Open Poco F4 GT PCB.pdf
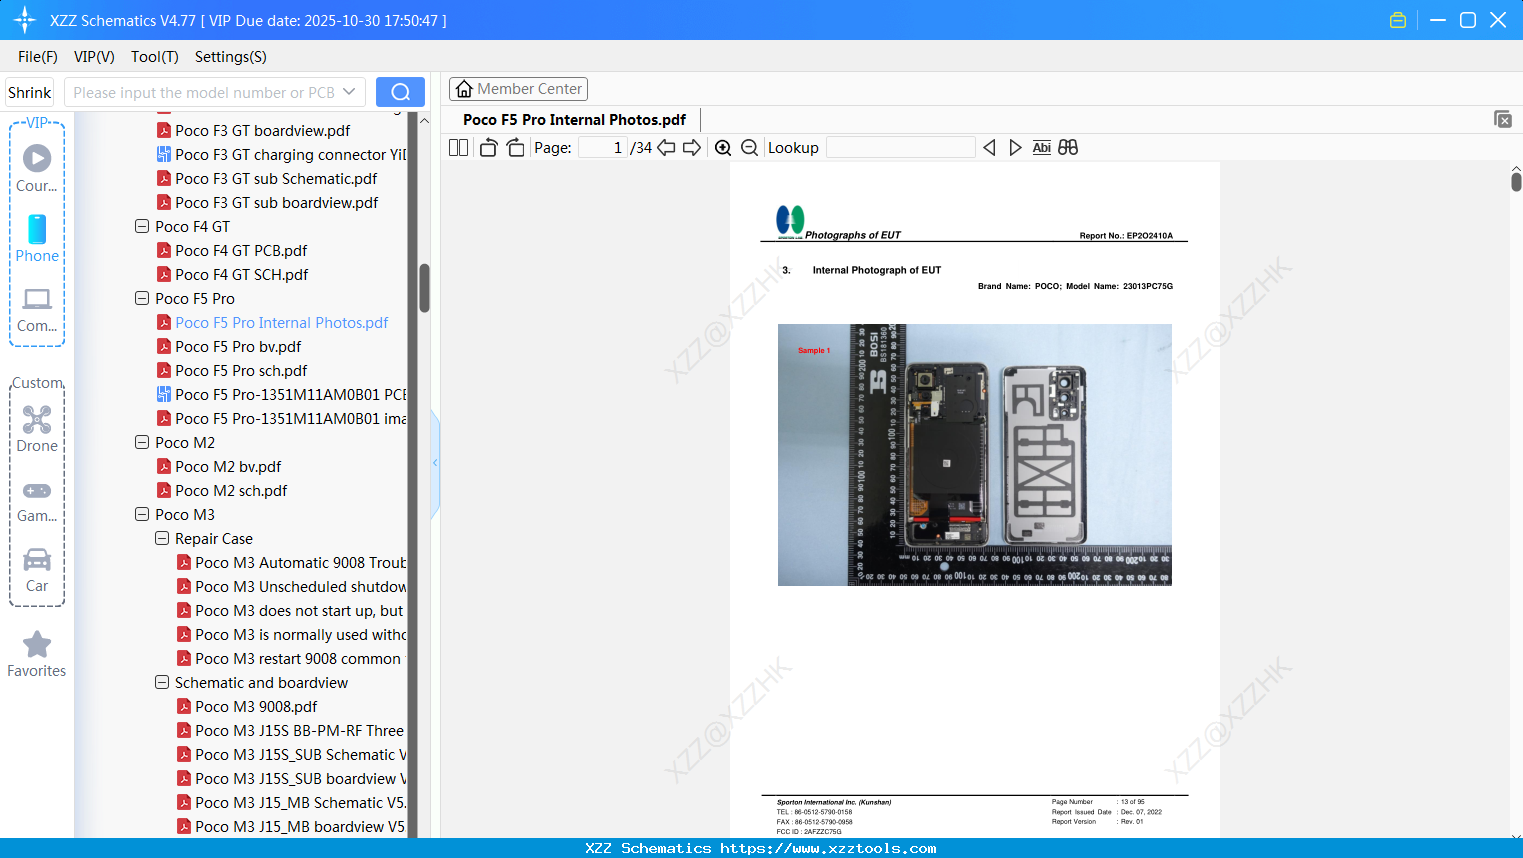 pos(241,251)
